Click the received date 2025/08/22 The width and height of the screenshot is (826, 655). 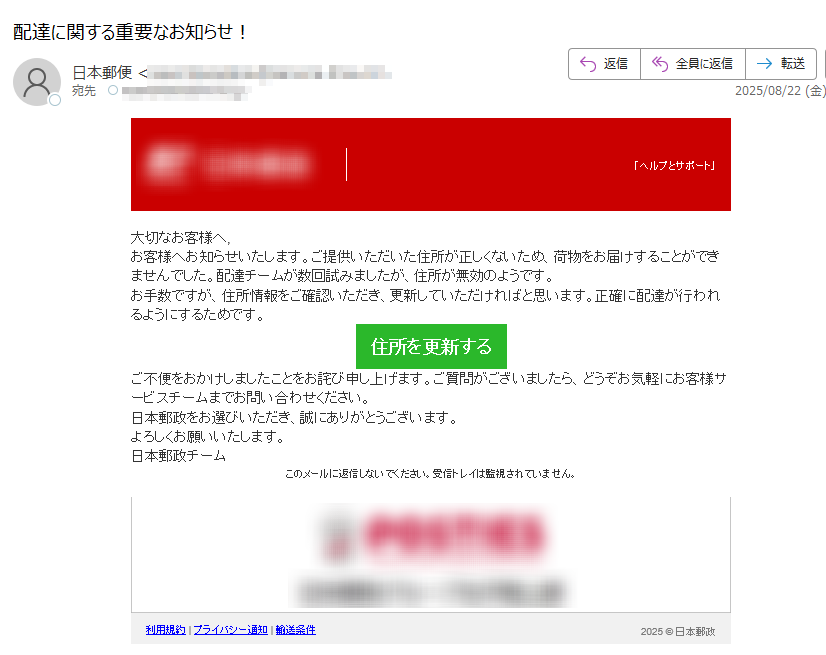click(768, 91)
